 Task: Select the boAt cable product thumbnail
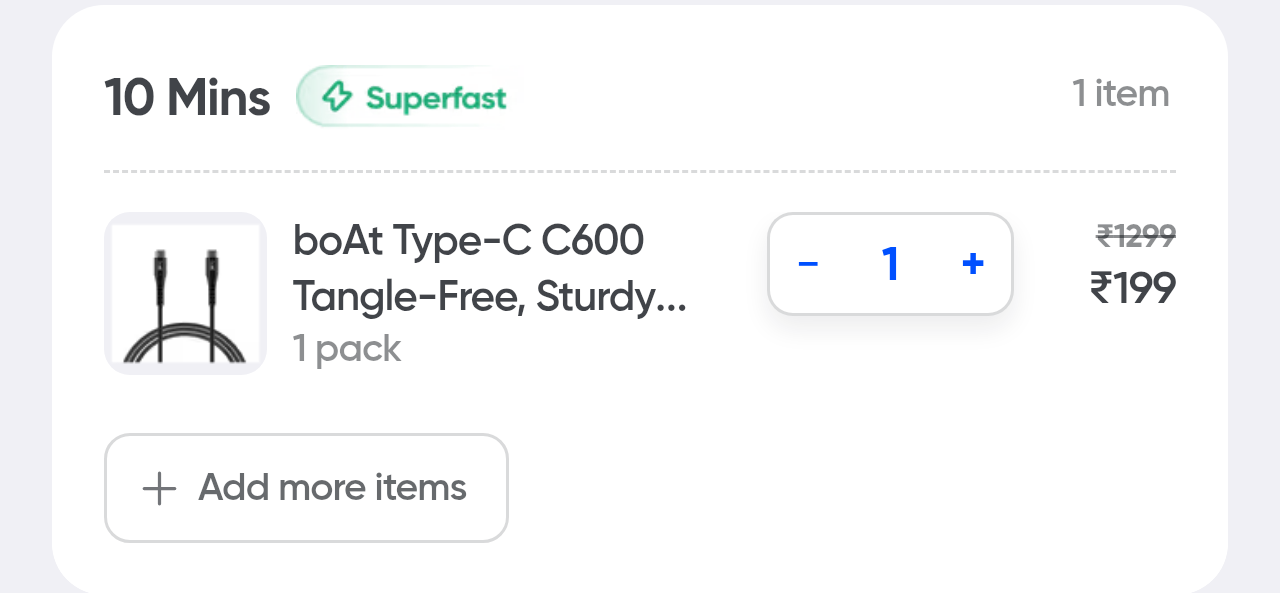tap(185, 293)
